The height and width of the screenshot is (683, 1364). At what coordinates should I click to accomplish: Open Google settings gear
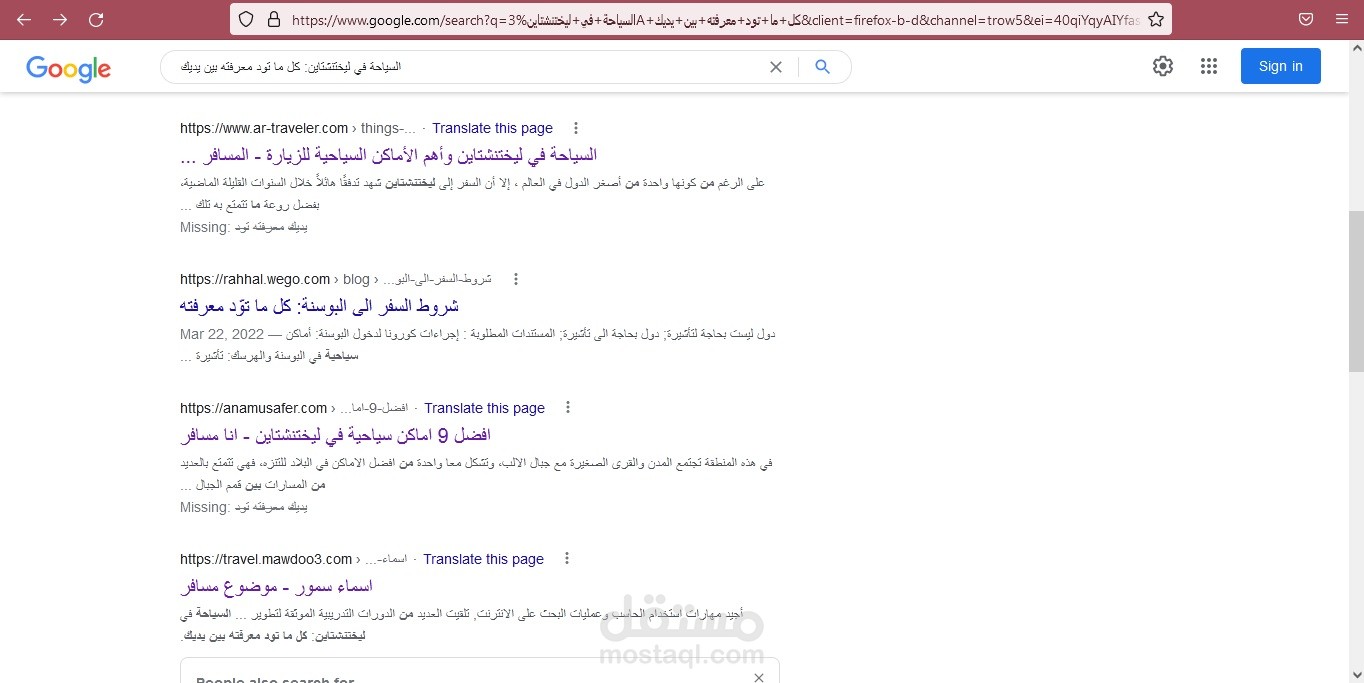1162,66
